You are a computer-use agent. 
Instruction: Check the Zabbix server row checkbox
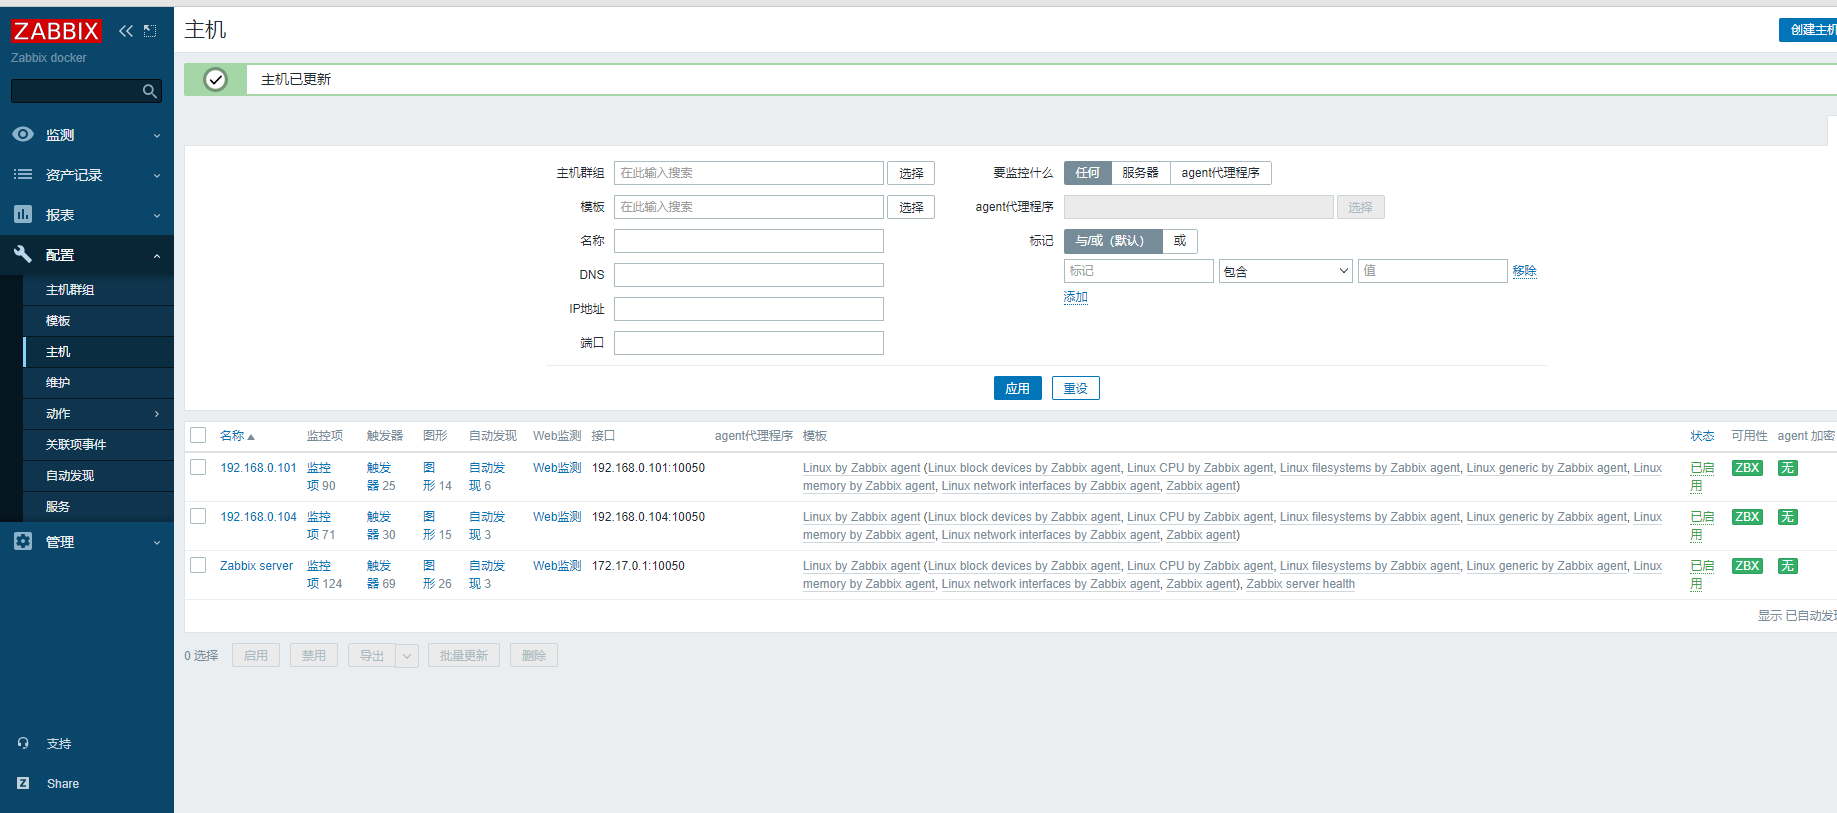(198, 565)
